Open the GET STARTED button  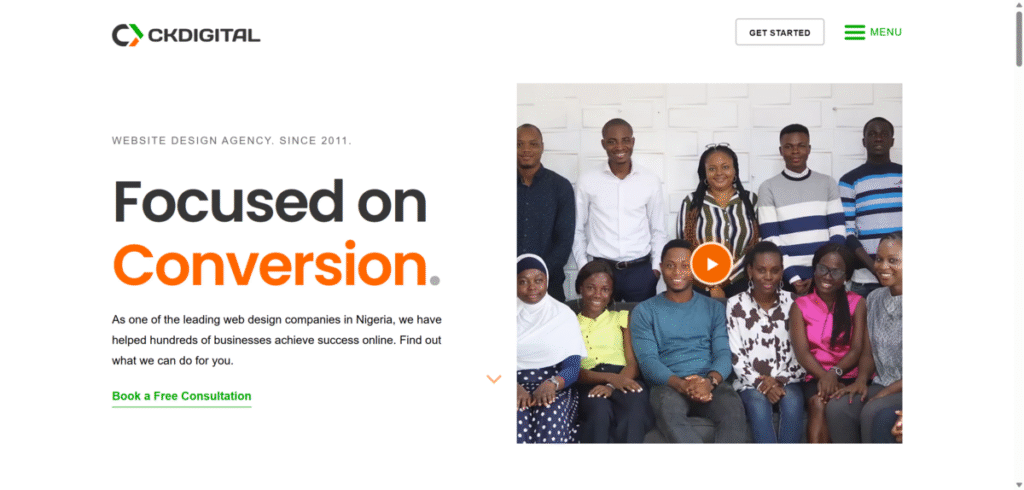point(780,32)
